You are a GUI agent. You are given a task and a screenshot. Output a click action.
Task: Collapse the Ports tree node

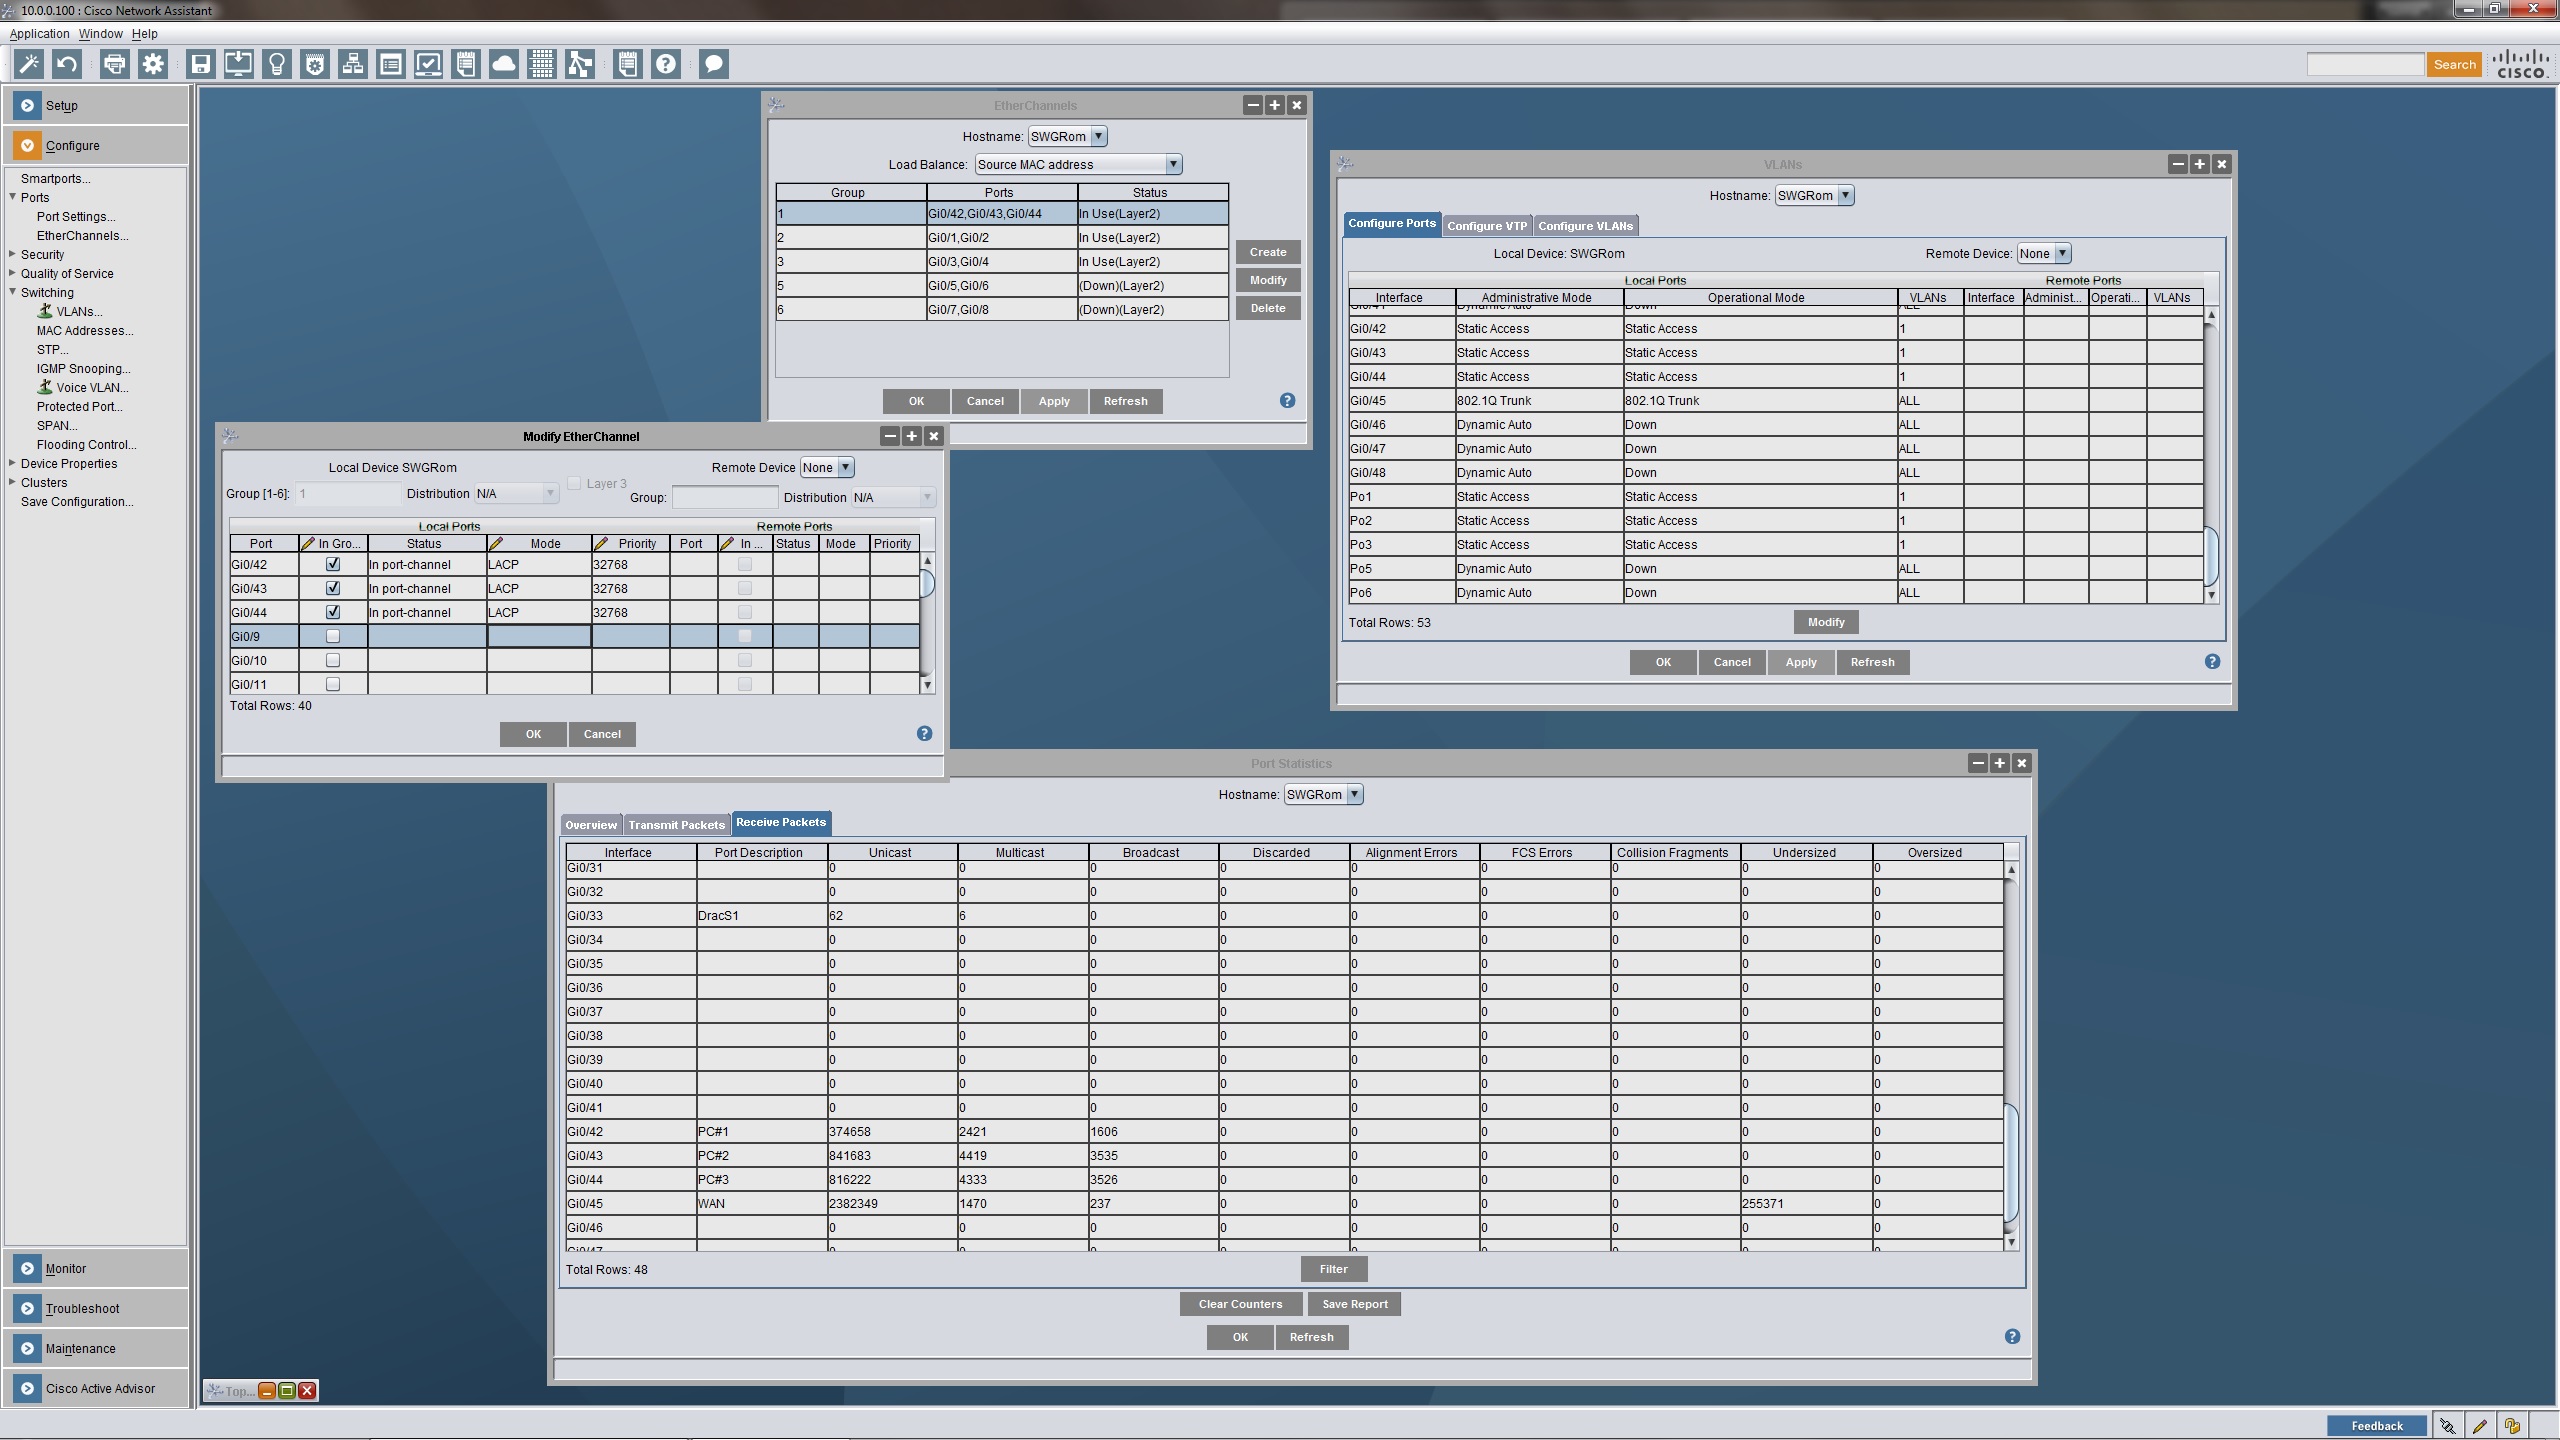pyautogui.click(x=13, y=197)
